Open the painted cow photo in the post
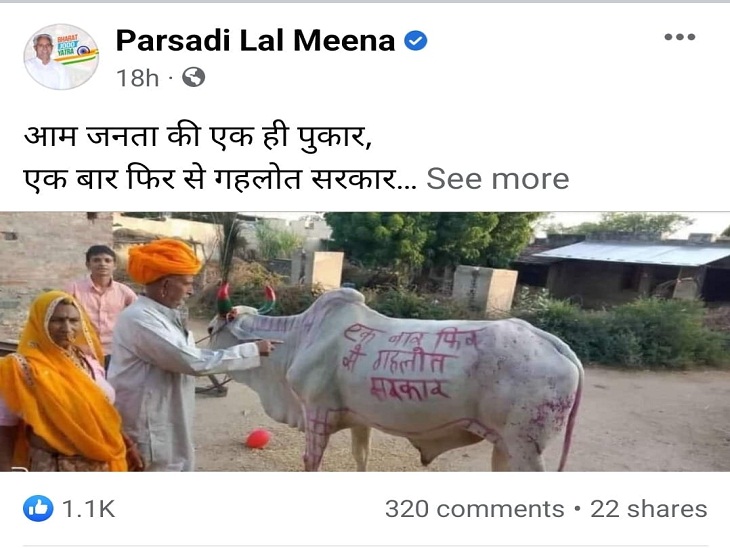The image size is (730, 548). 365,342
